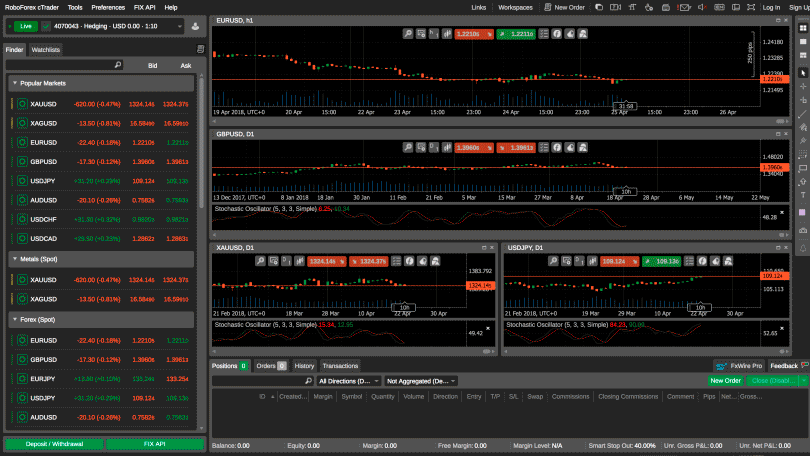This screenshot has height=456, width=810.
Task: Click the zoom magnifier icon on EURUSD chart
Action: click(408, 34)
